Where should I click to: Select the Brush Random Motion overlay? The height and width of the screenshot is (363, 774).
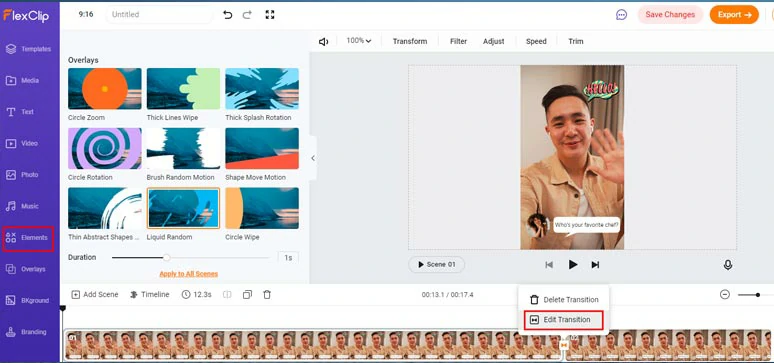[183, 149]
